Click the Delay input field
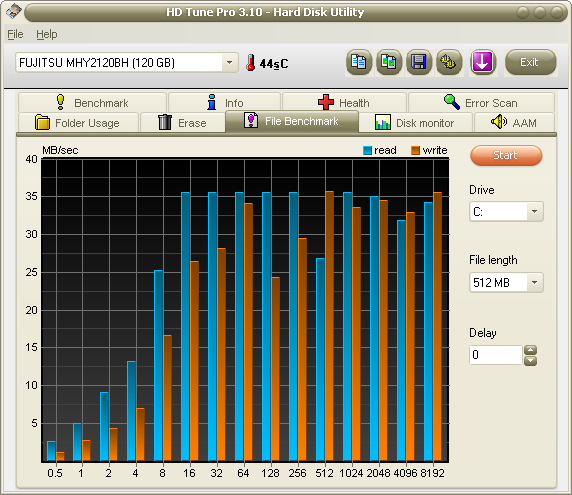 [496, 355]
